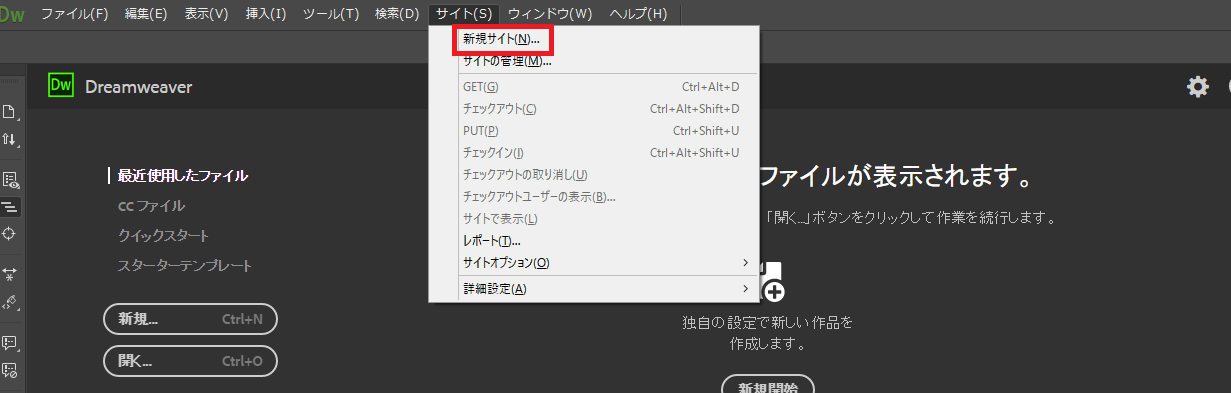Click the Inspect crosshair icon in toolbar
Image resolution: width=1231 pixels, height=393 pixels.
pos(10,233)
